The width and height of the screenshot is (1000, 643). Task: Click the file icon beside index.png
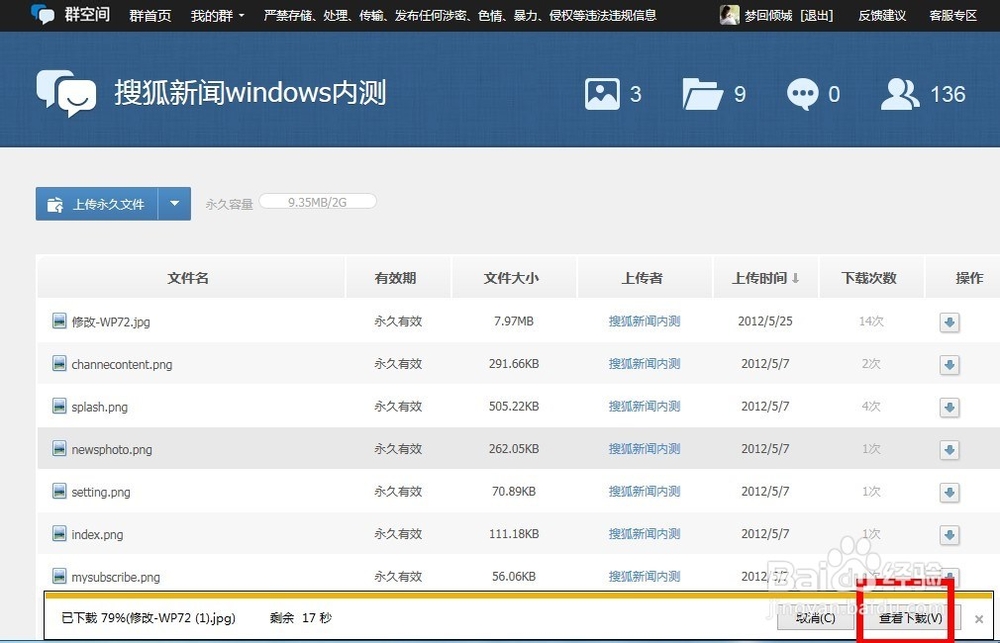pos(58,534)
